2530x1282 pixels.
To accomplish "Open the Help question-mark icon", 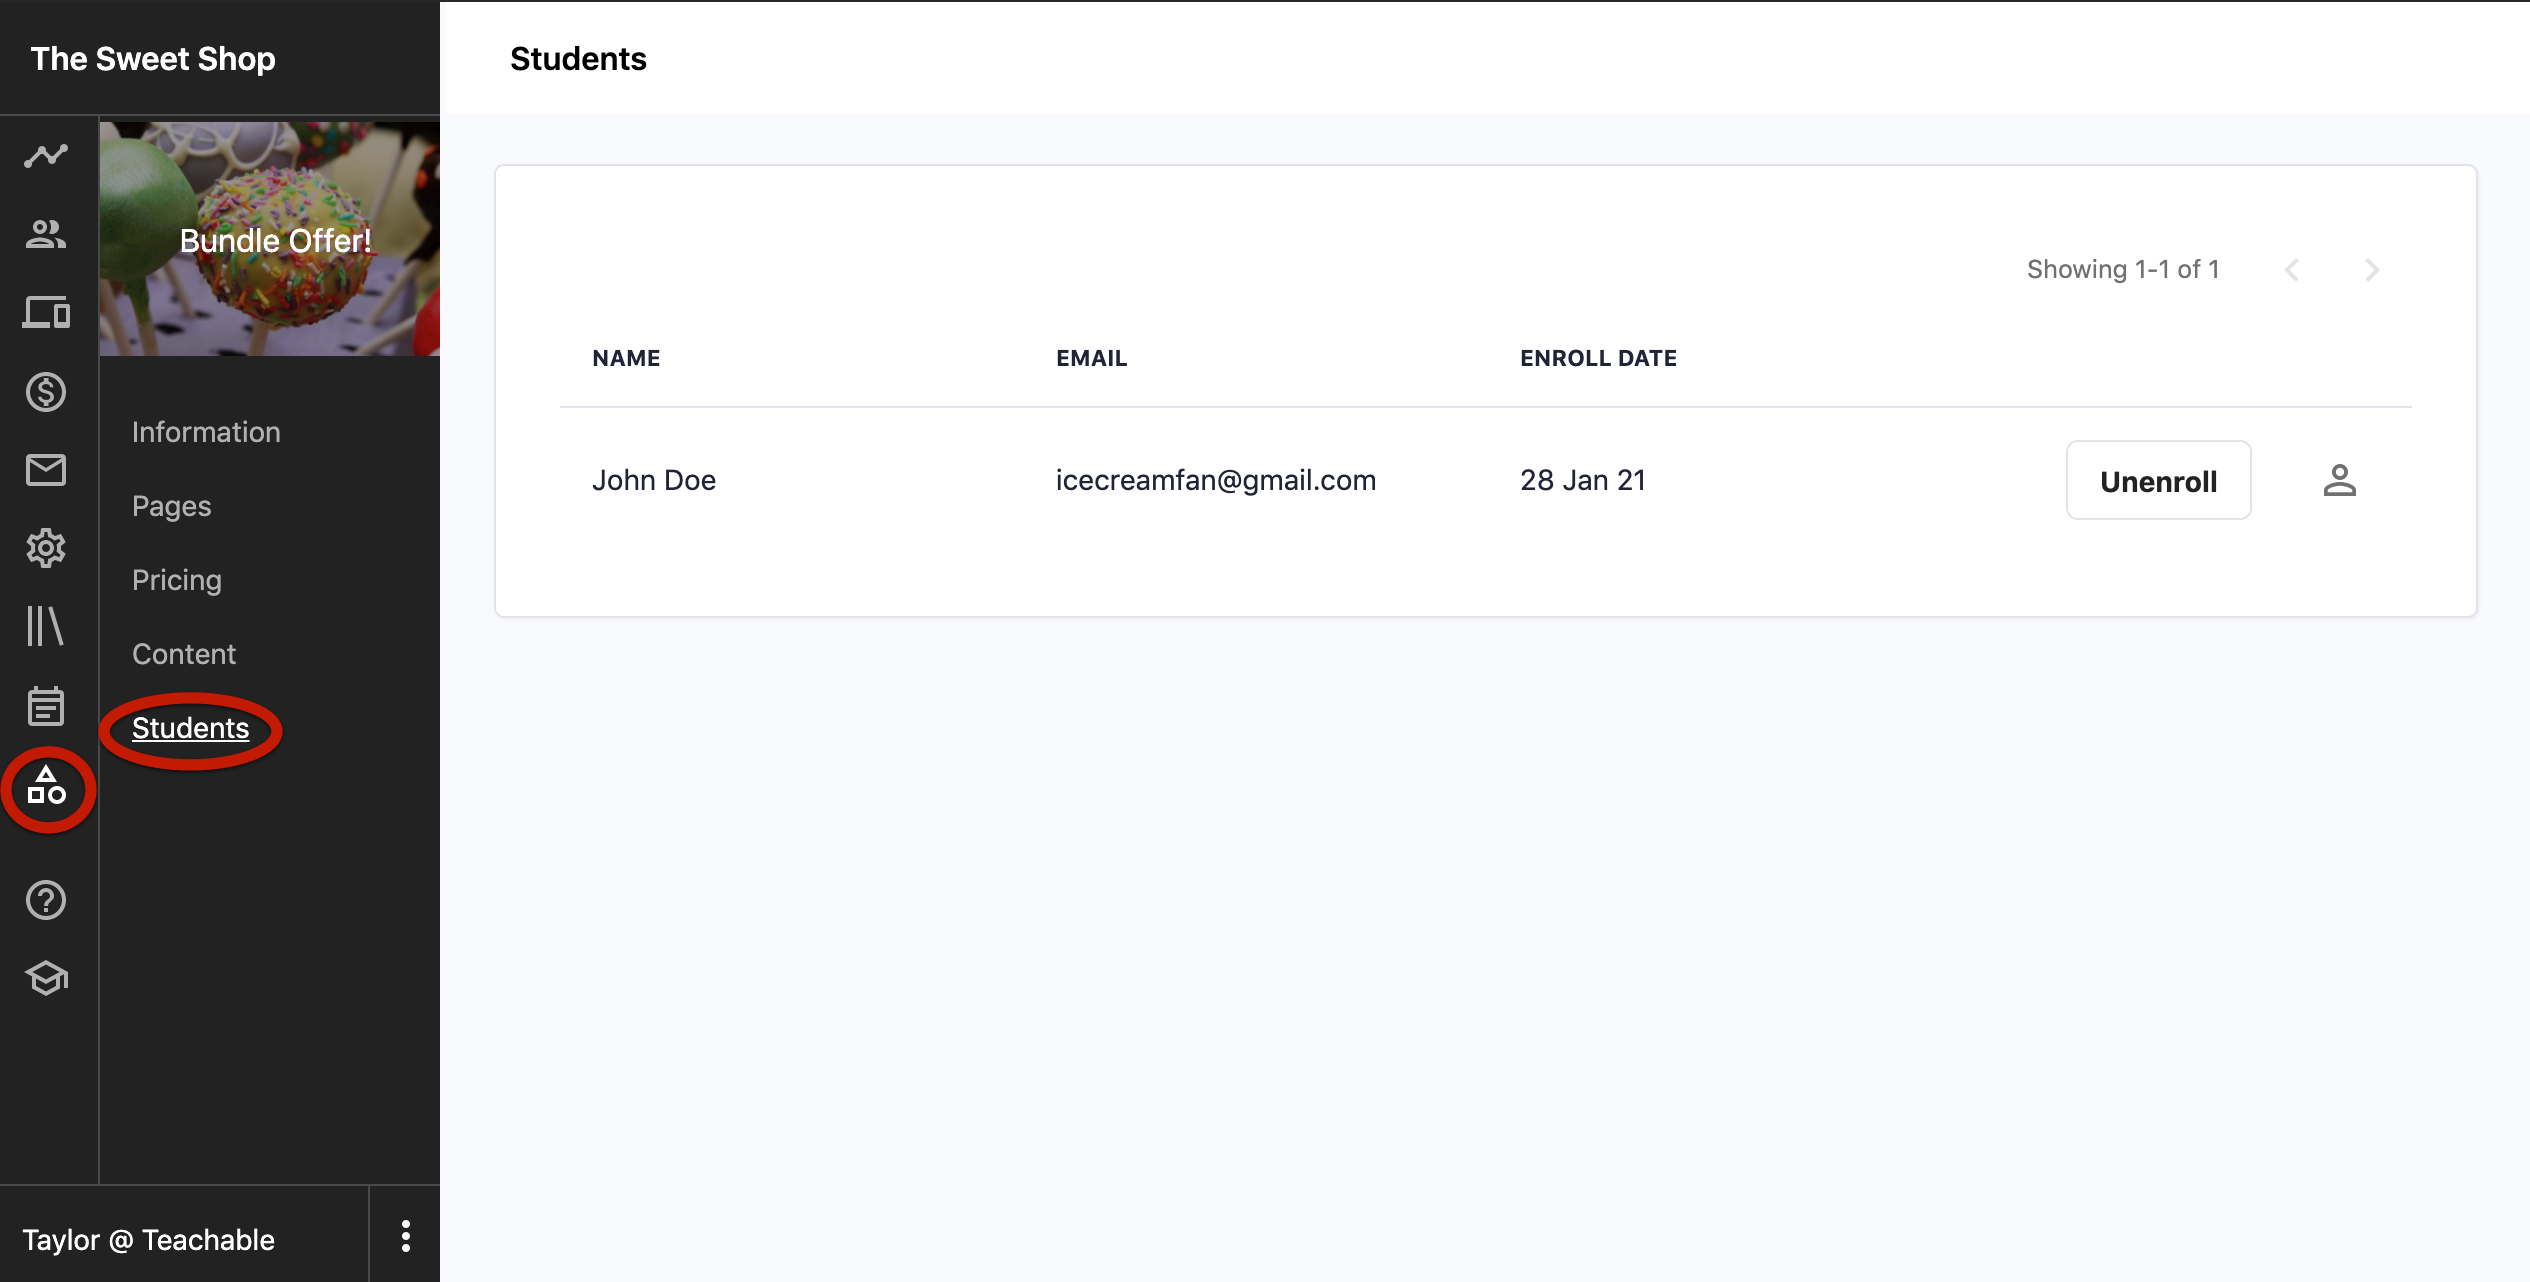I will coord(46,900).
